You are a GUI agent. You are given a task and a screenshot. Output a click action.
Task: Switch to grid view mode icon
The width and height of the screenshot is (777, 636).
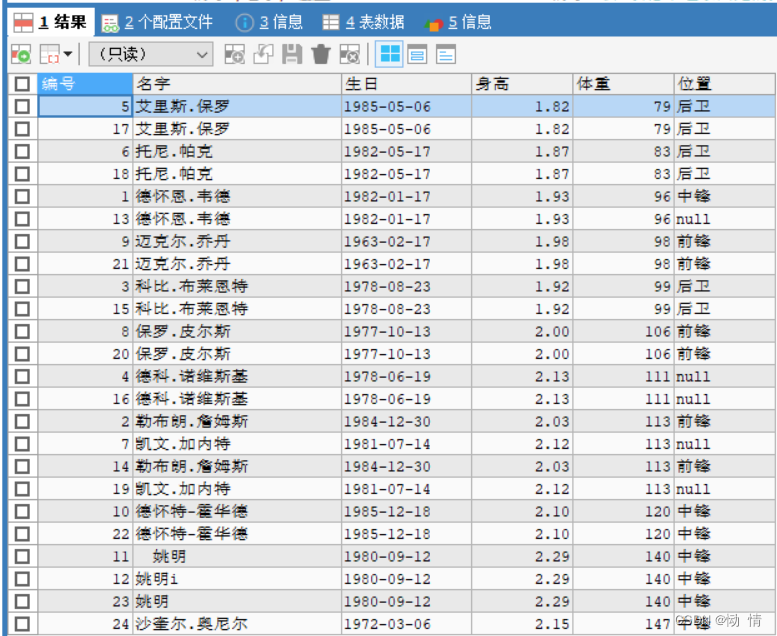pos(389,54)
